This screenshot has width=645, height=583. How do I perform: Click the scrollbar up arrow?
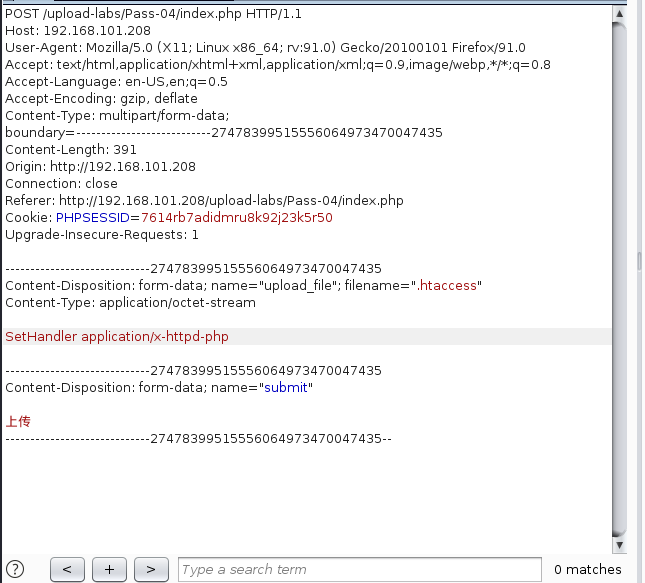pyautogui.click(x=619, y=14)
